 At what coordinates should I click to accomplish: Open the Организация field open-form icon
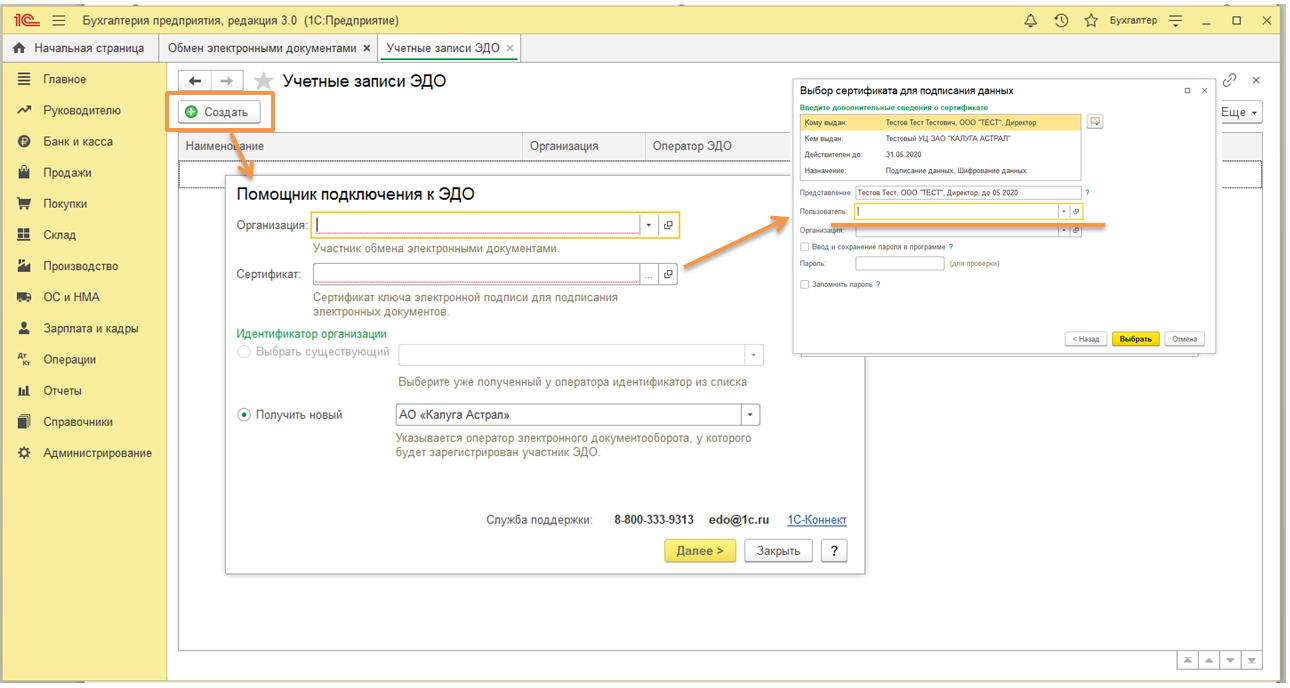point(668,225)
